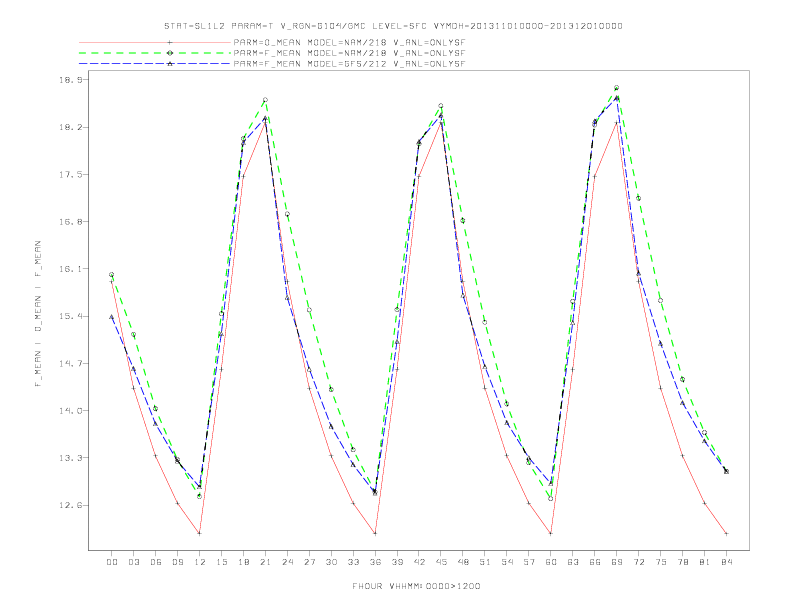Click the y-axis tick label 14.0
This screenshot has height=612, width=792.
coord(72,411)
